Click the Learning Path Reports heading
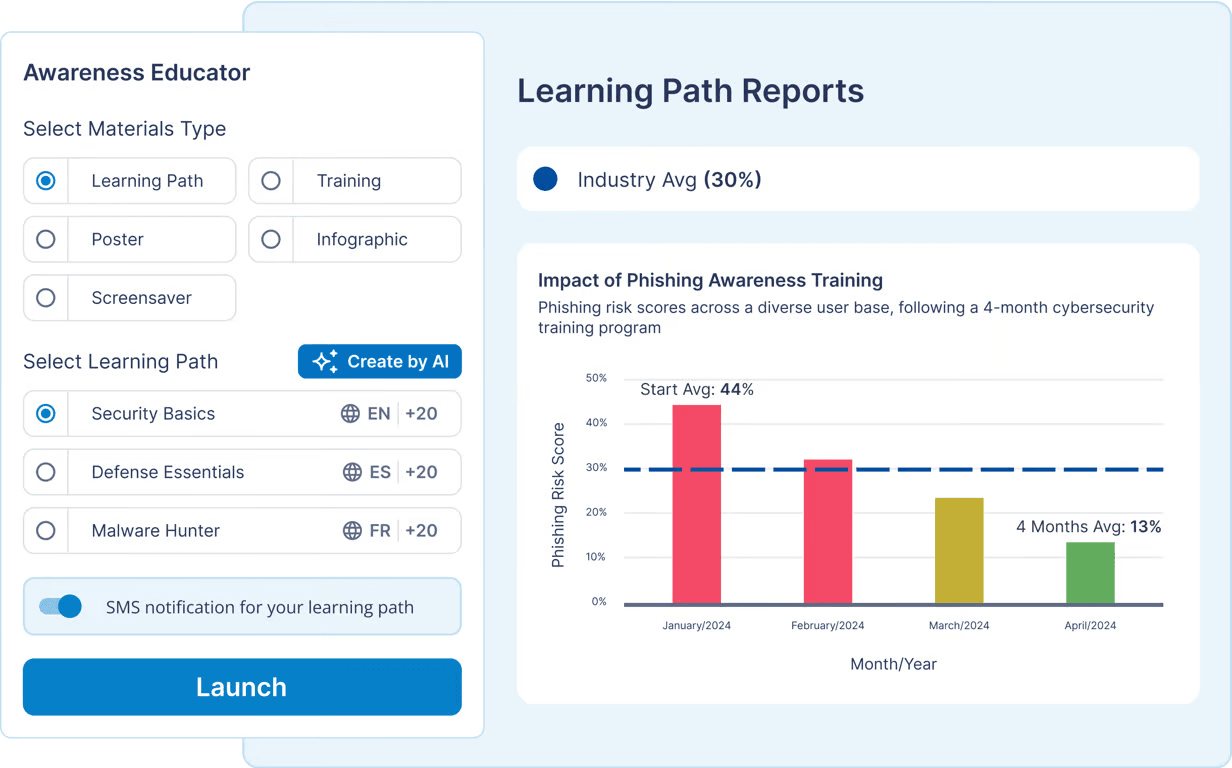This screenshot has width=1232, height=768. click(690, 91)
